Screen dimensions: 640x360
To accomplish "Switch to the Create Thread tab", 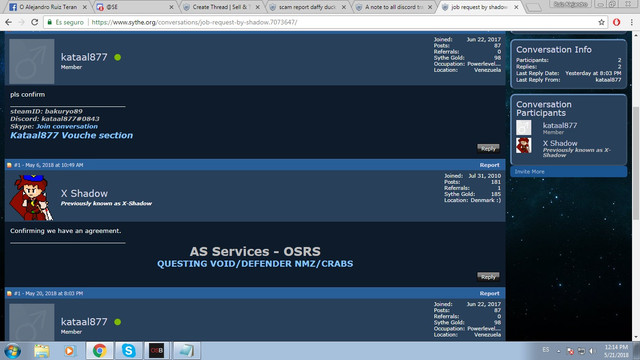I will (221, 7).
